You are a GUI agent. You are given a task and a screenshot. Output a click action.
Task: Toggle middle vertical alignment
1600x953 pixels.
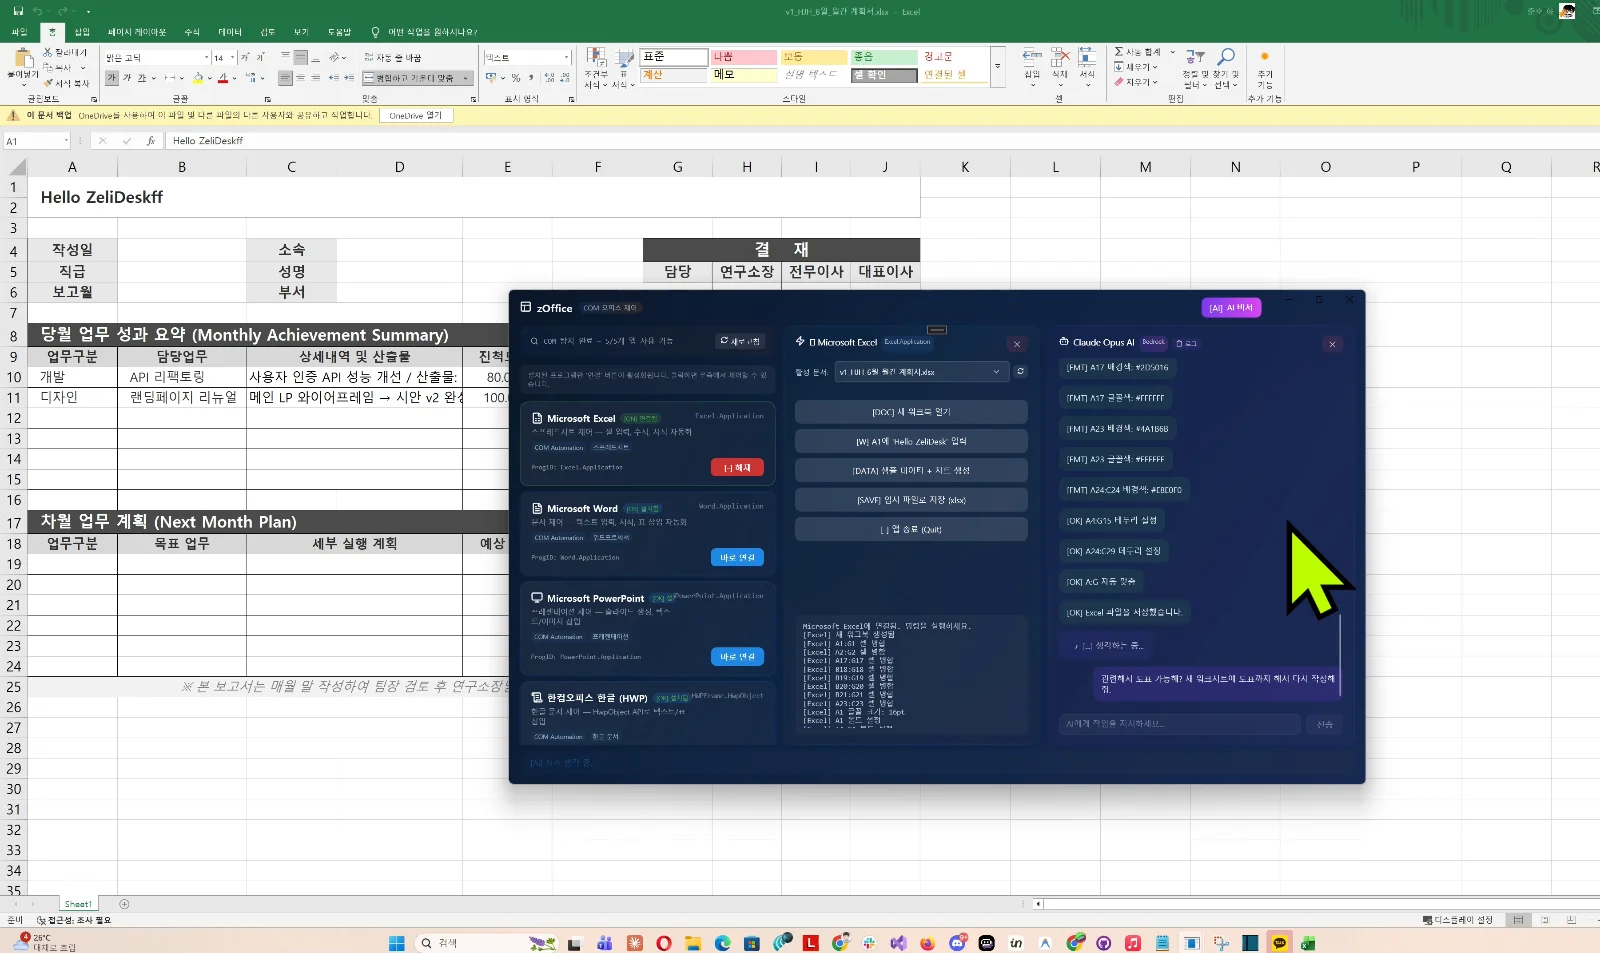(301, 58)
